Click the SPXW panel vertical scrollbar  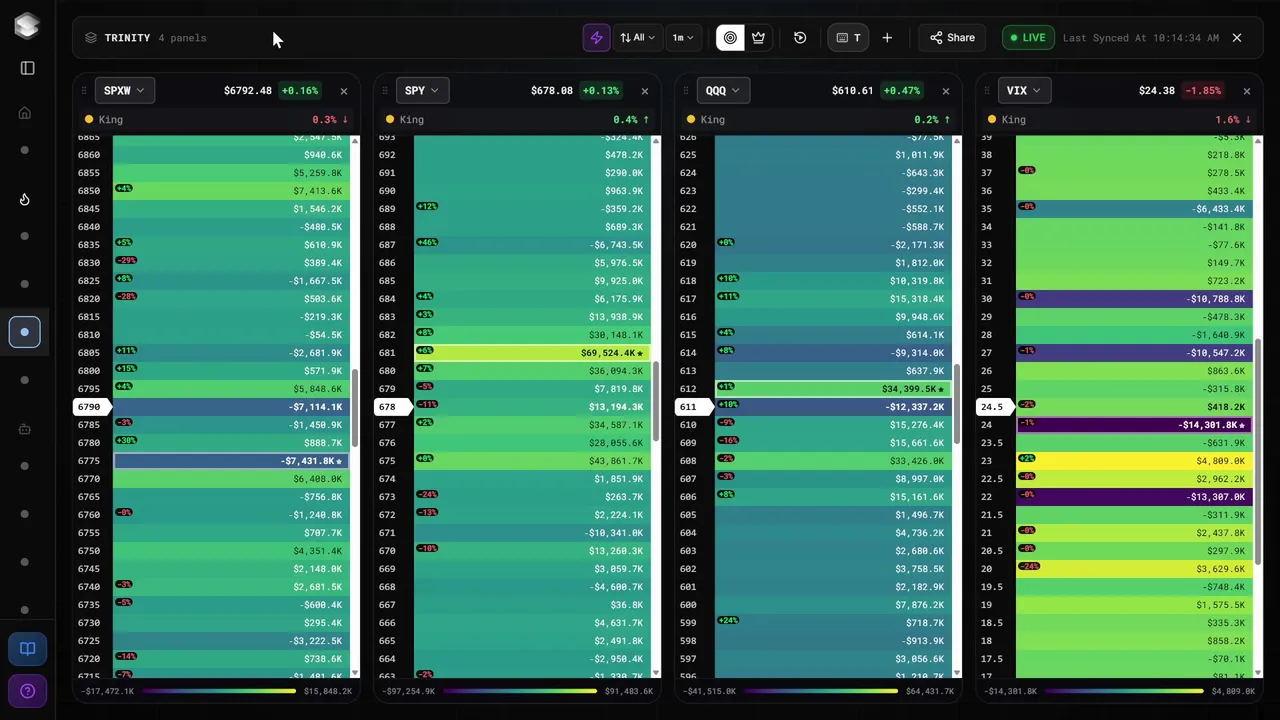click(x=355, y=408)
